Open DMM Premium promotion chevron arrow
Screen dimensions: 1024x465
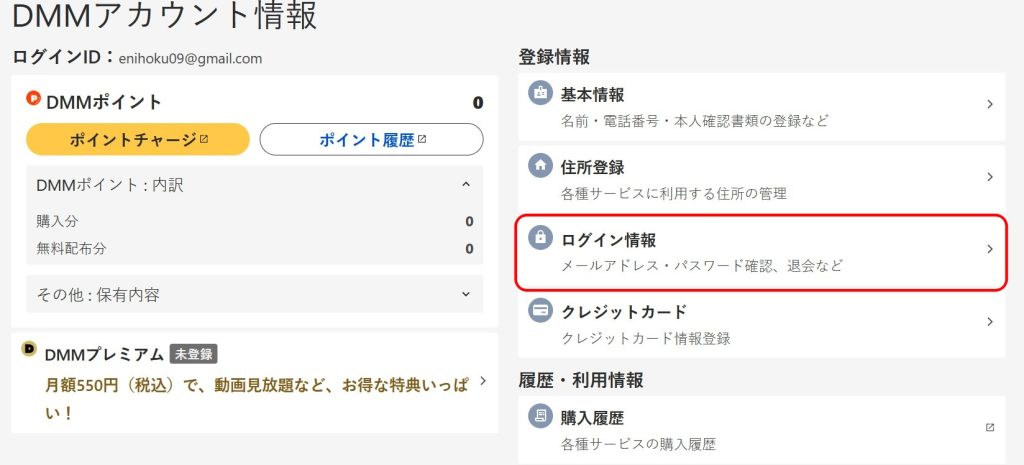click(482, 381)
